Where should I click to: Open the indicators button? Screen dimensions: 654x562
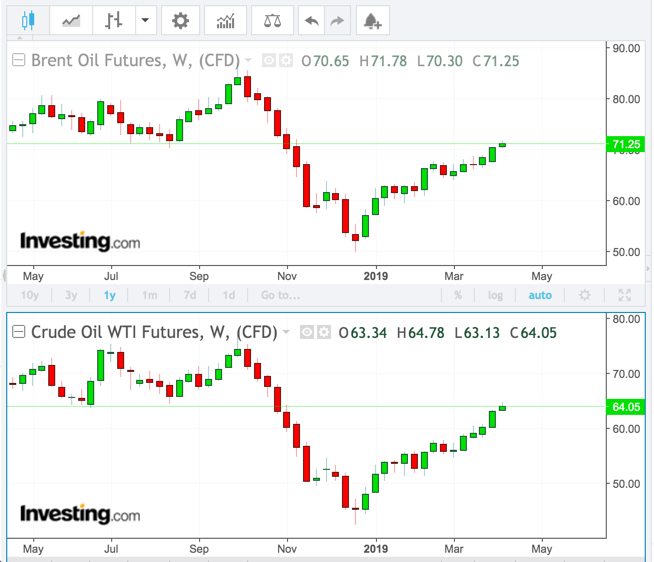tap(226, 20)
